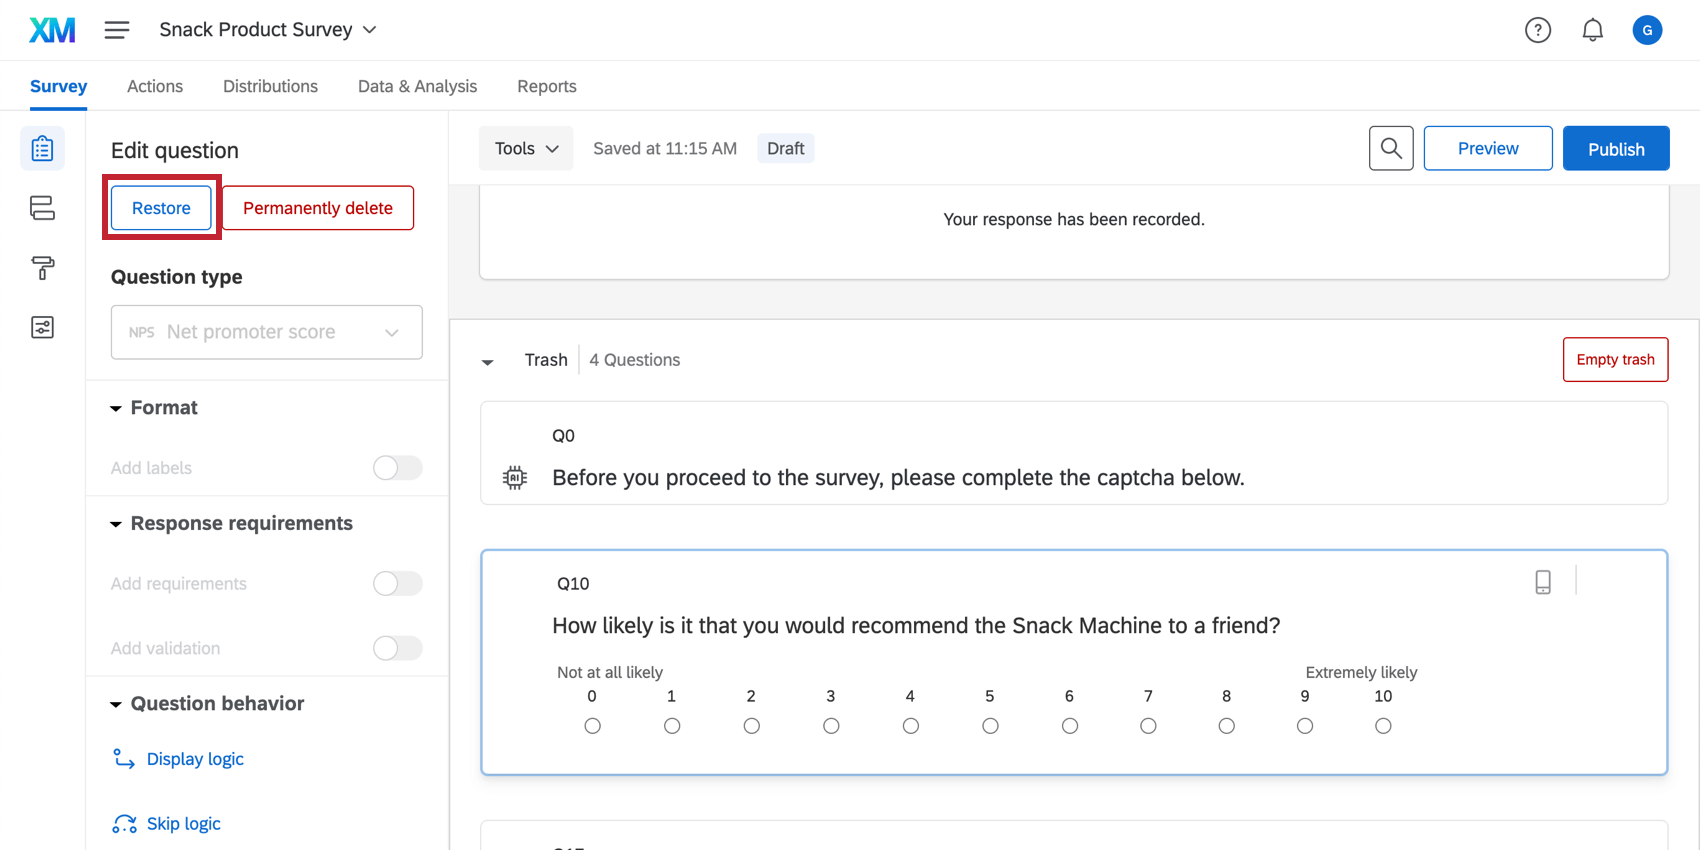Screen dimensions: 1700x850
Task: Open the Survey options sidebar icon
Action: tap(42, 328)
